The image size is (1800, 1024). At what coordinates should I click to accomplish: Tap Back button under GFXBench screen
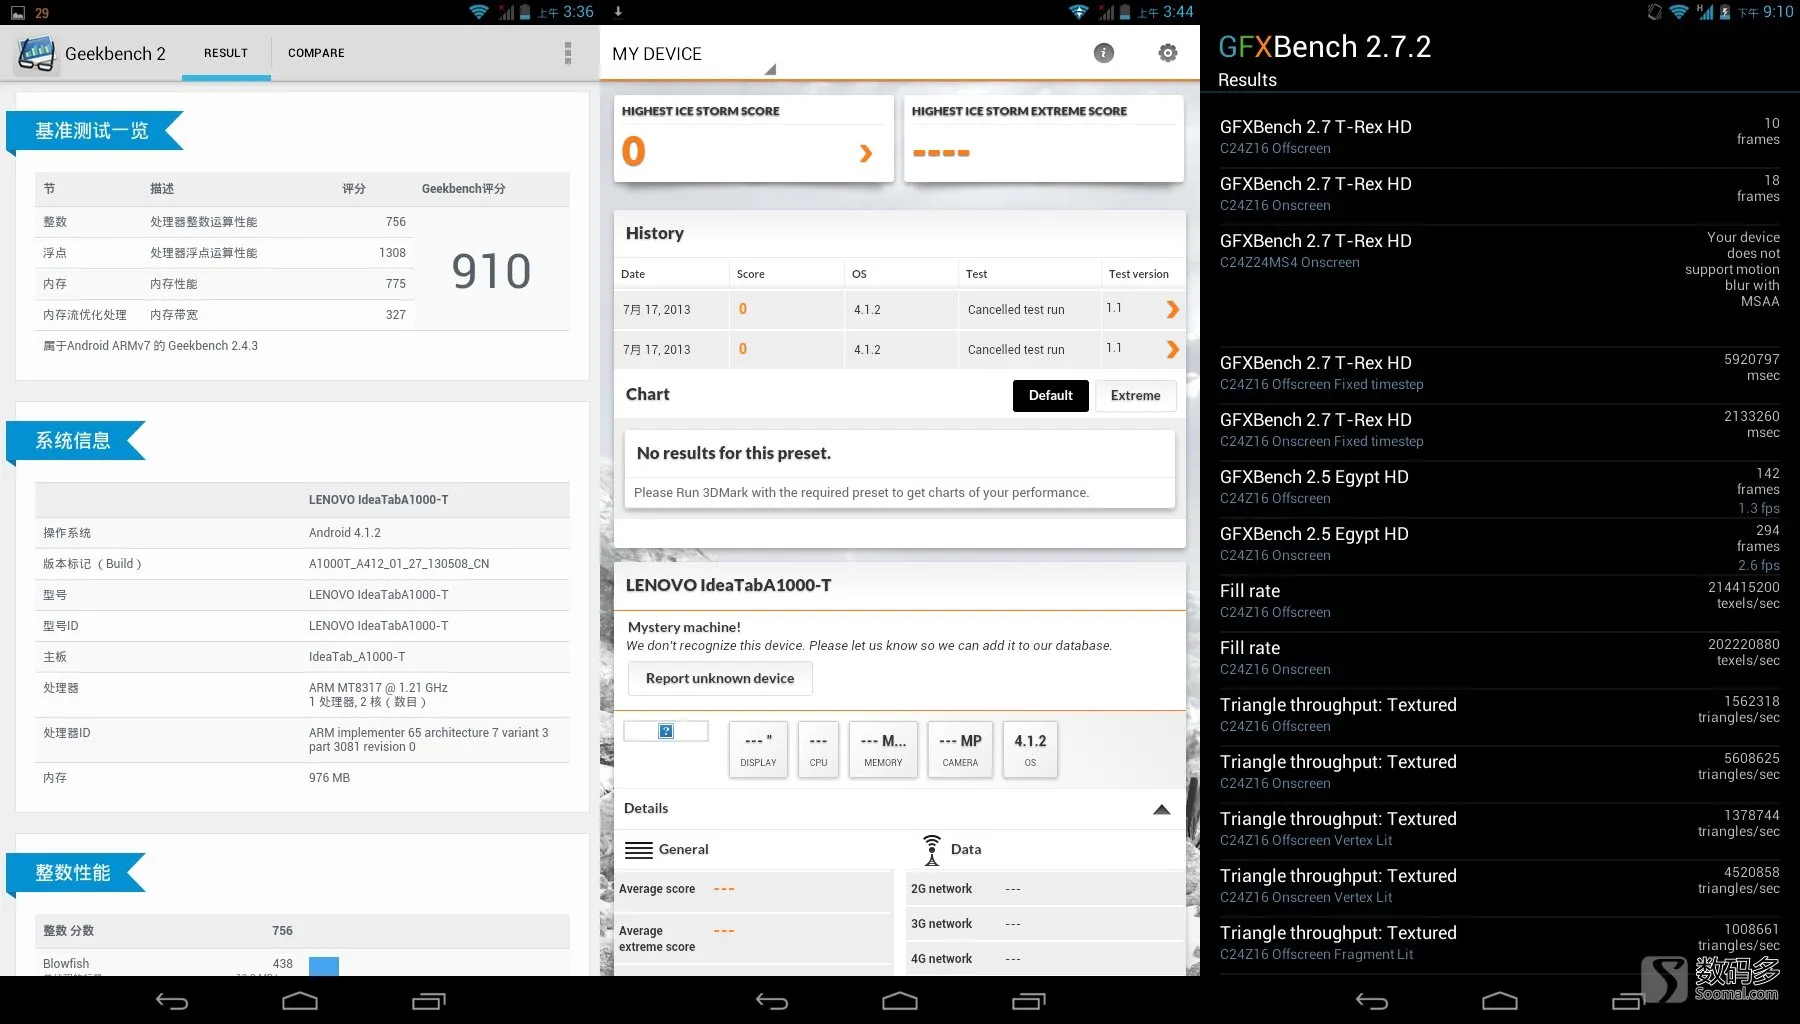click(1372, 1001)
